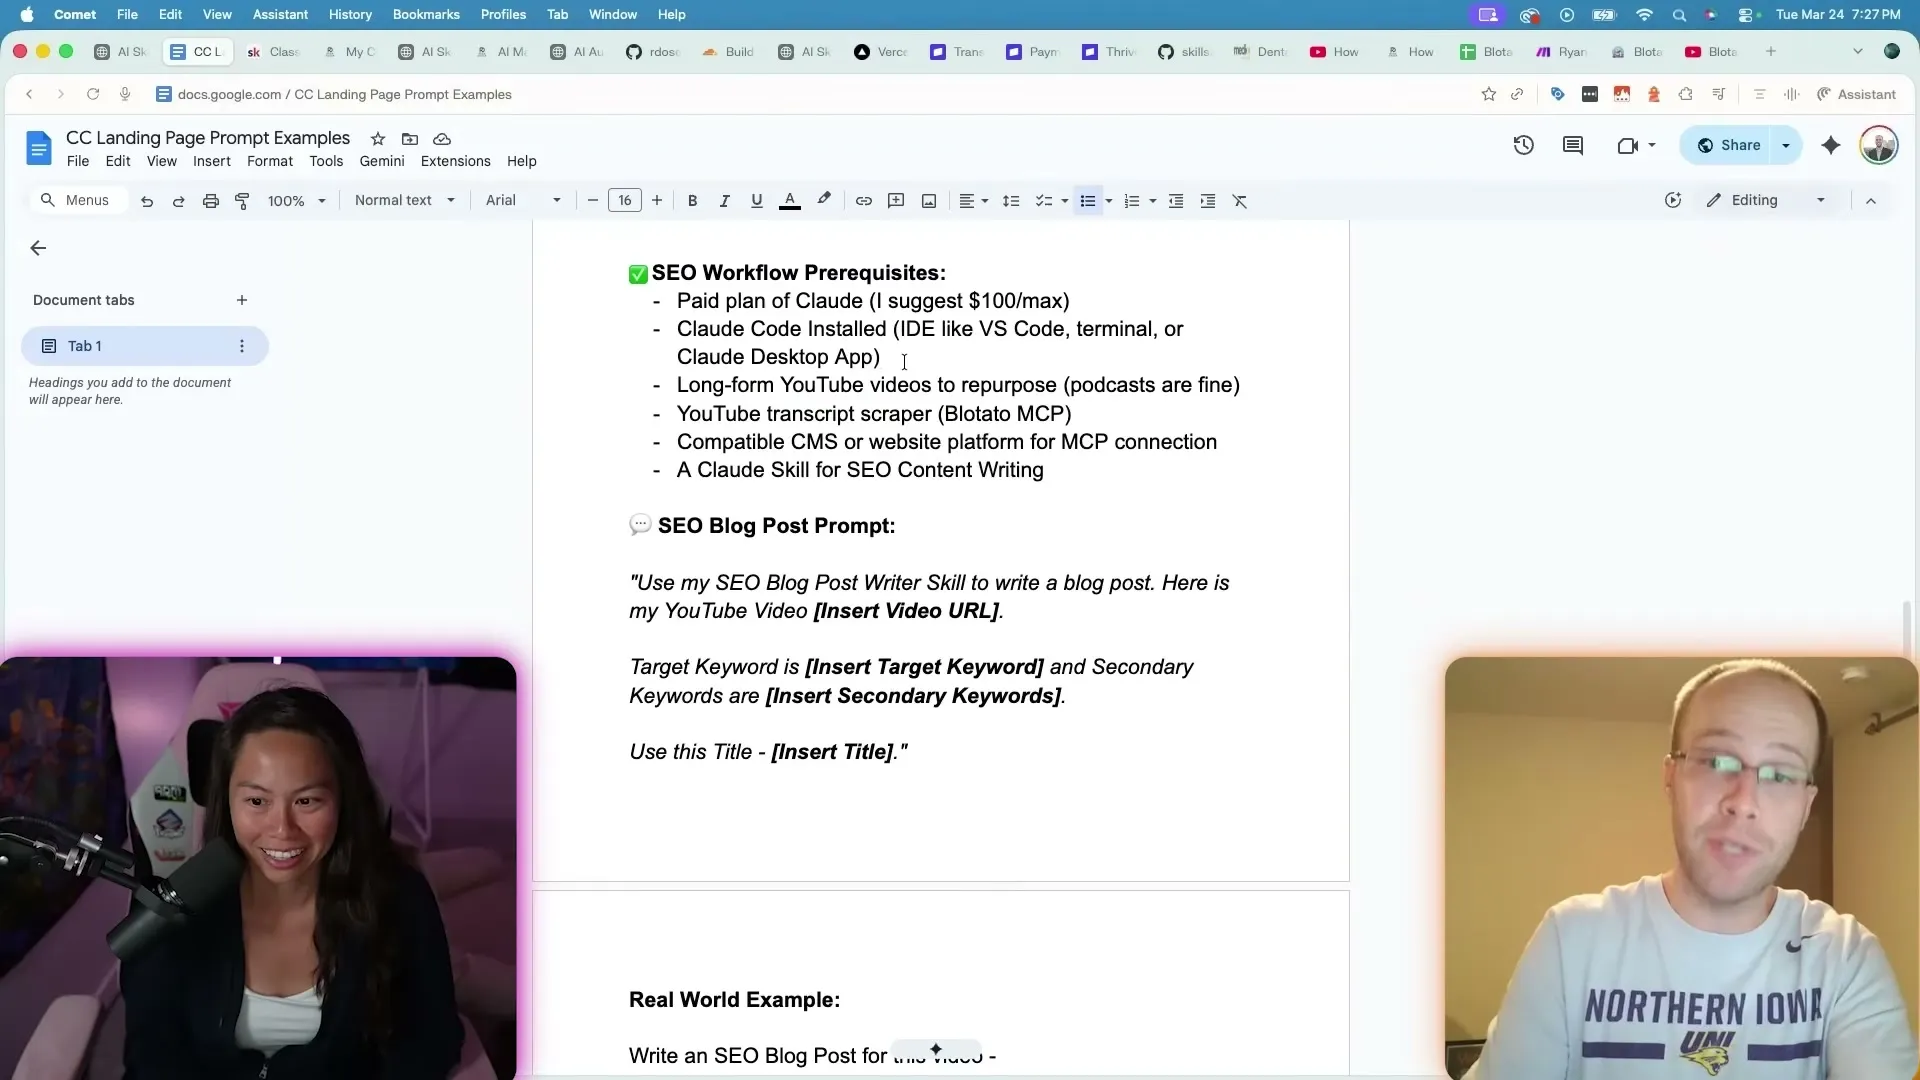Viewport: 1920px width, 1080px height.
Task: Increase indent of paragraph
Action: (x=1208, y=201)
